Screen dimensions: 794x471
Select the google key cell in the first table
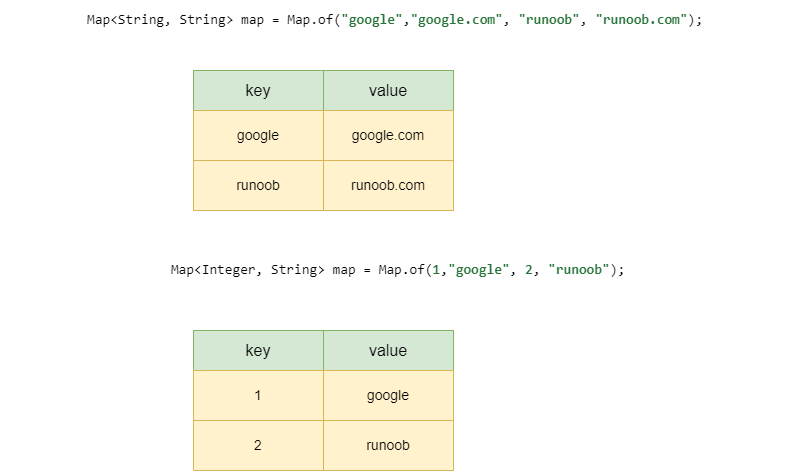point(258,135)
